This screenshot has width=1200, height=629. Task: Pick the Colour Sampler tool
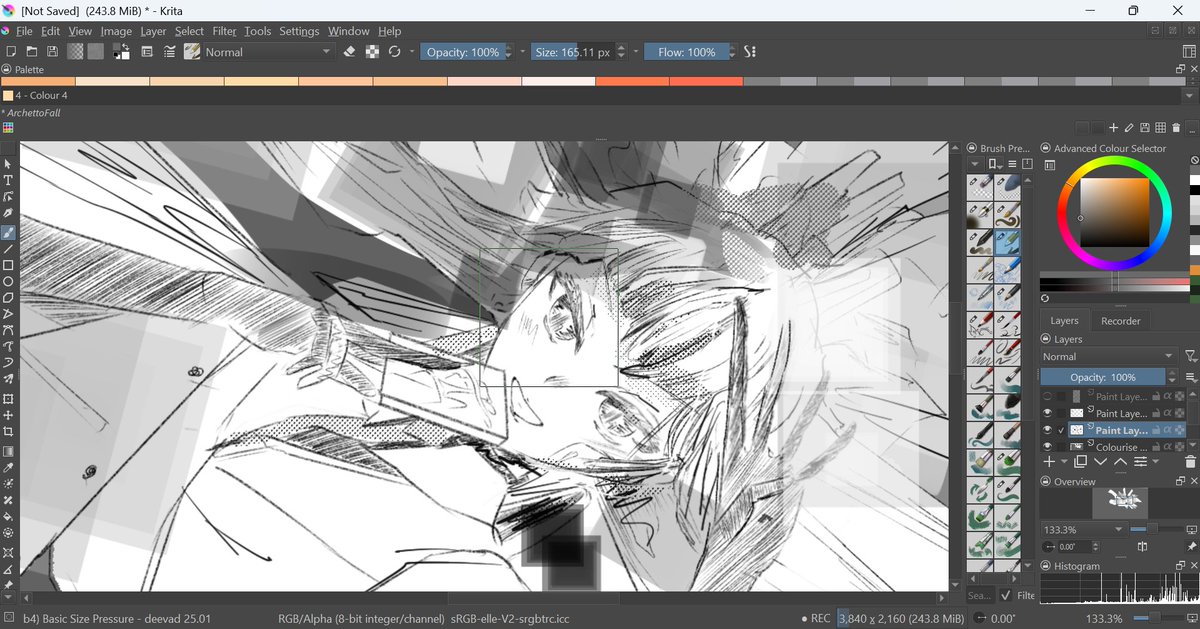(8, 467)
